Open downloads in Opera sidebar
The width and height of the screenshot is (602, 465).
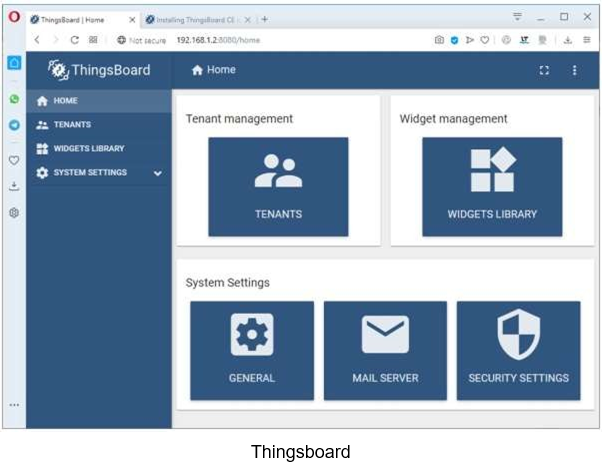14,186
